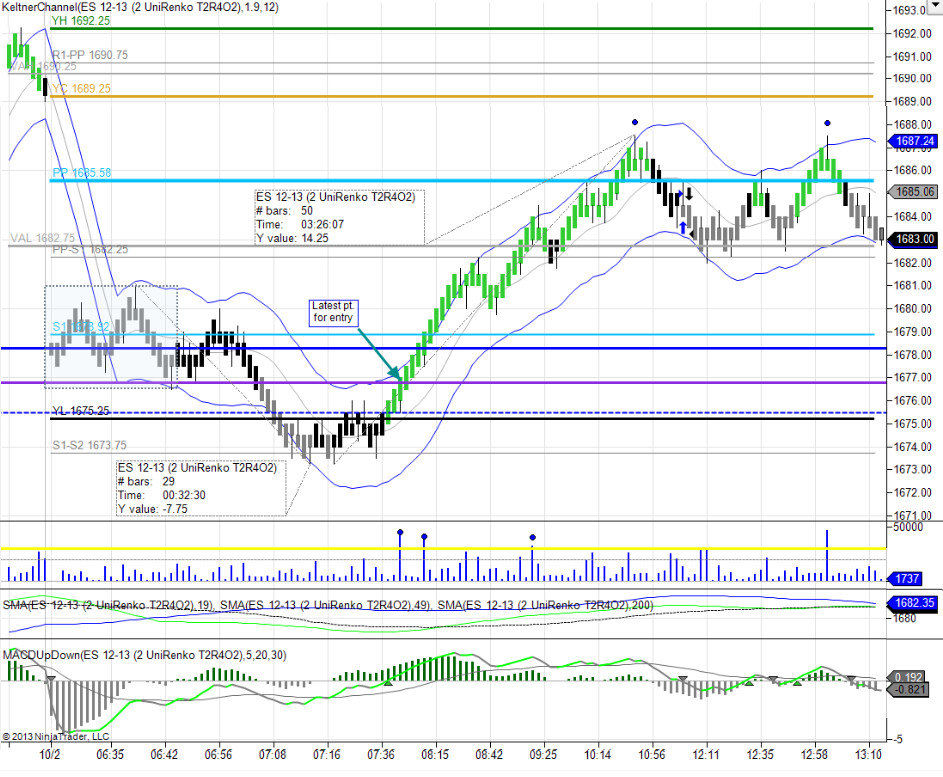Click the YH 1692.25 green line label

(81, 20)
